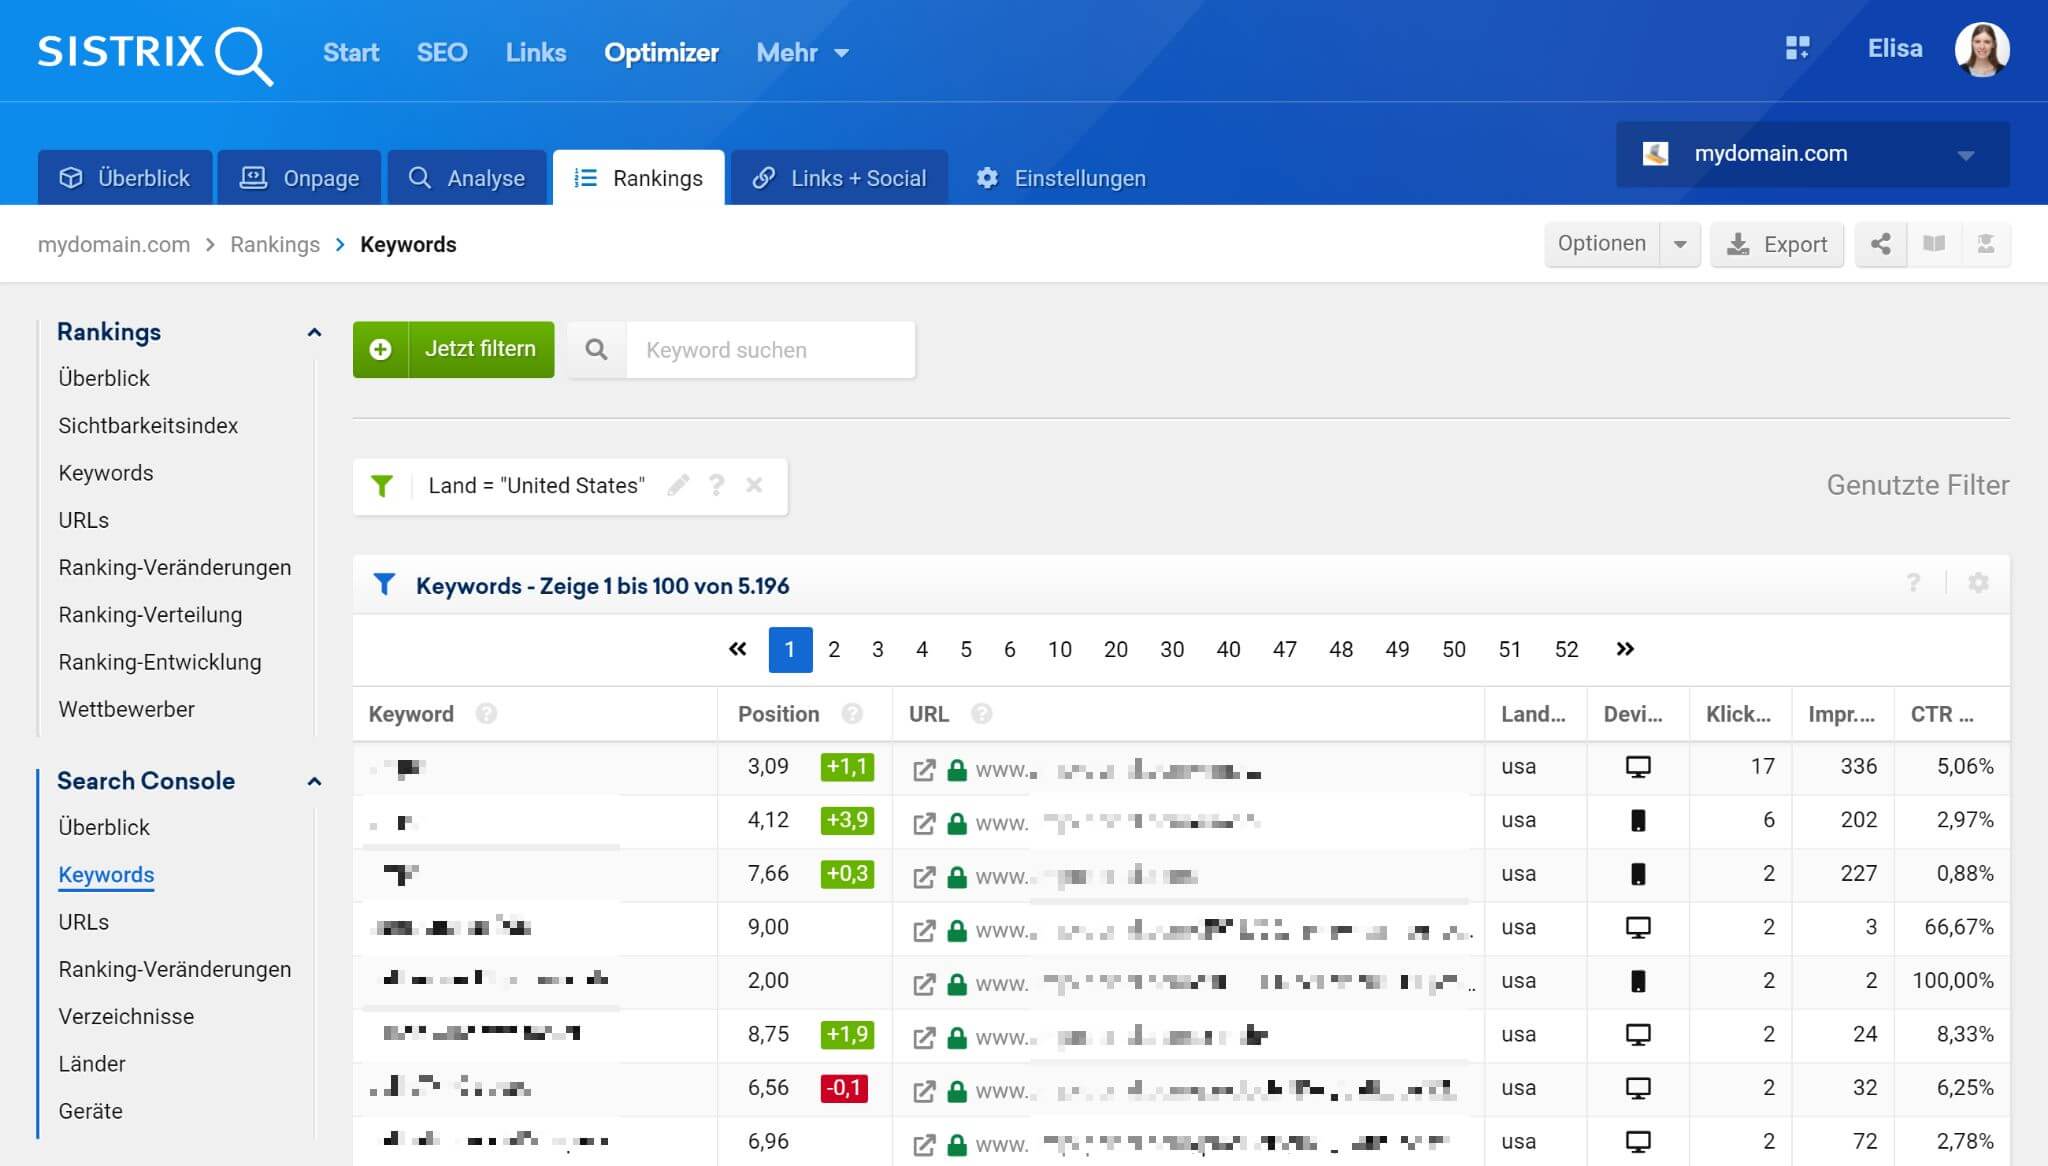Open Elisa's profile avatar
Viewport: 2048px width, 1166px height.
pos(1982,50)
